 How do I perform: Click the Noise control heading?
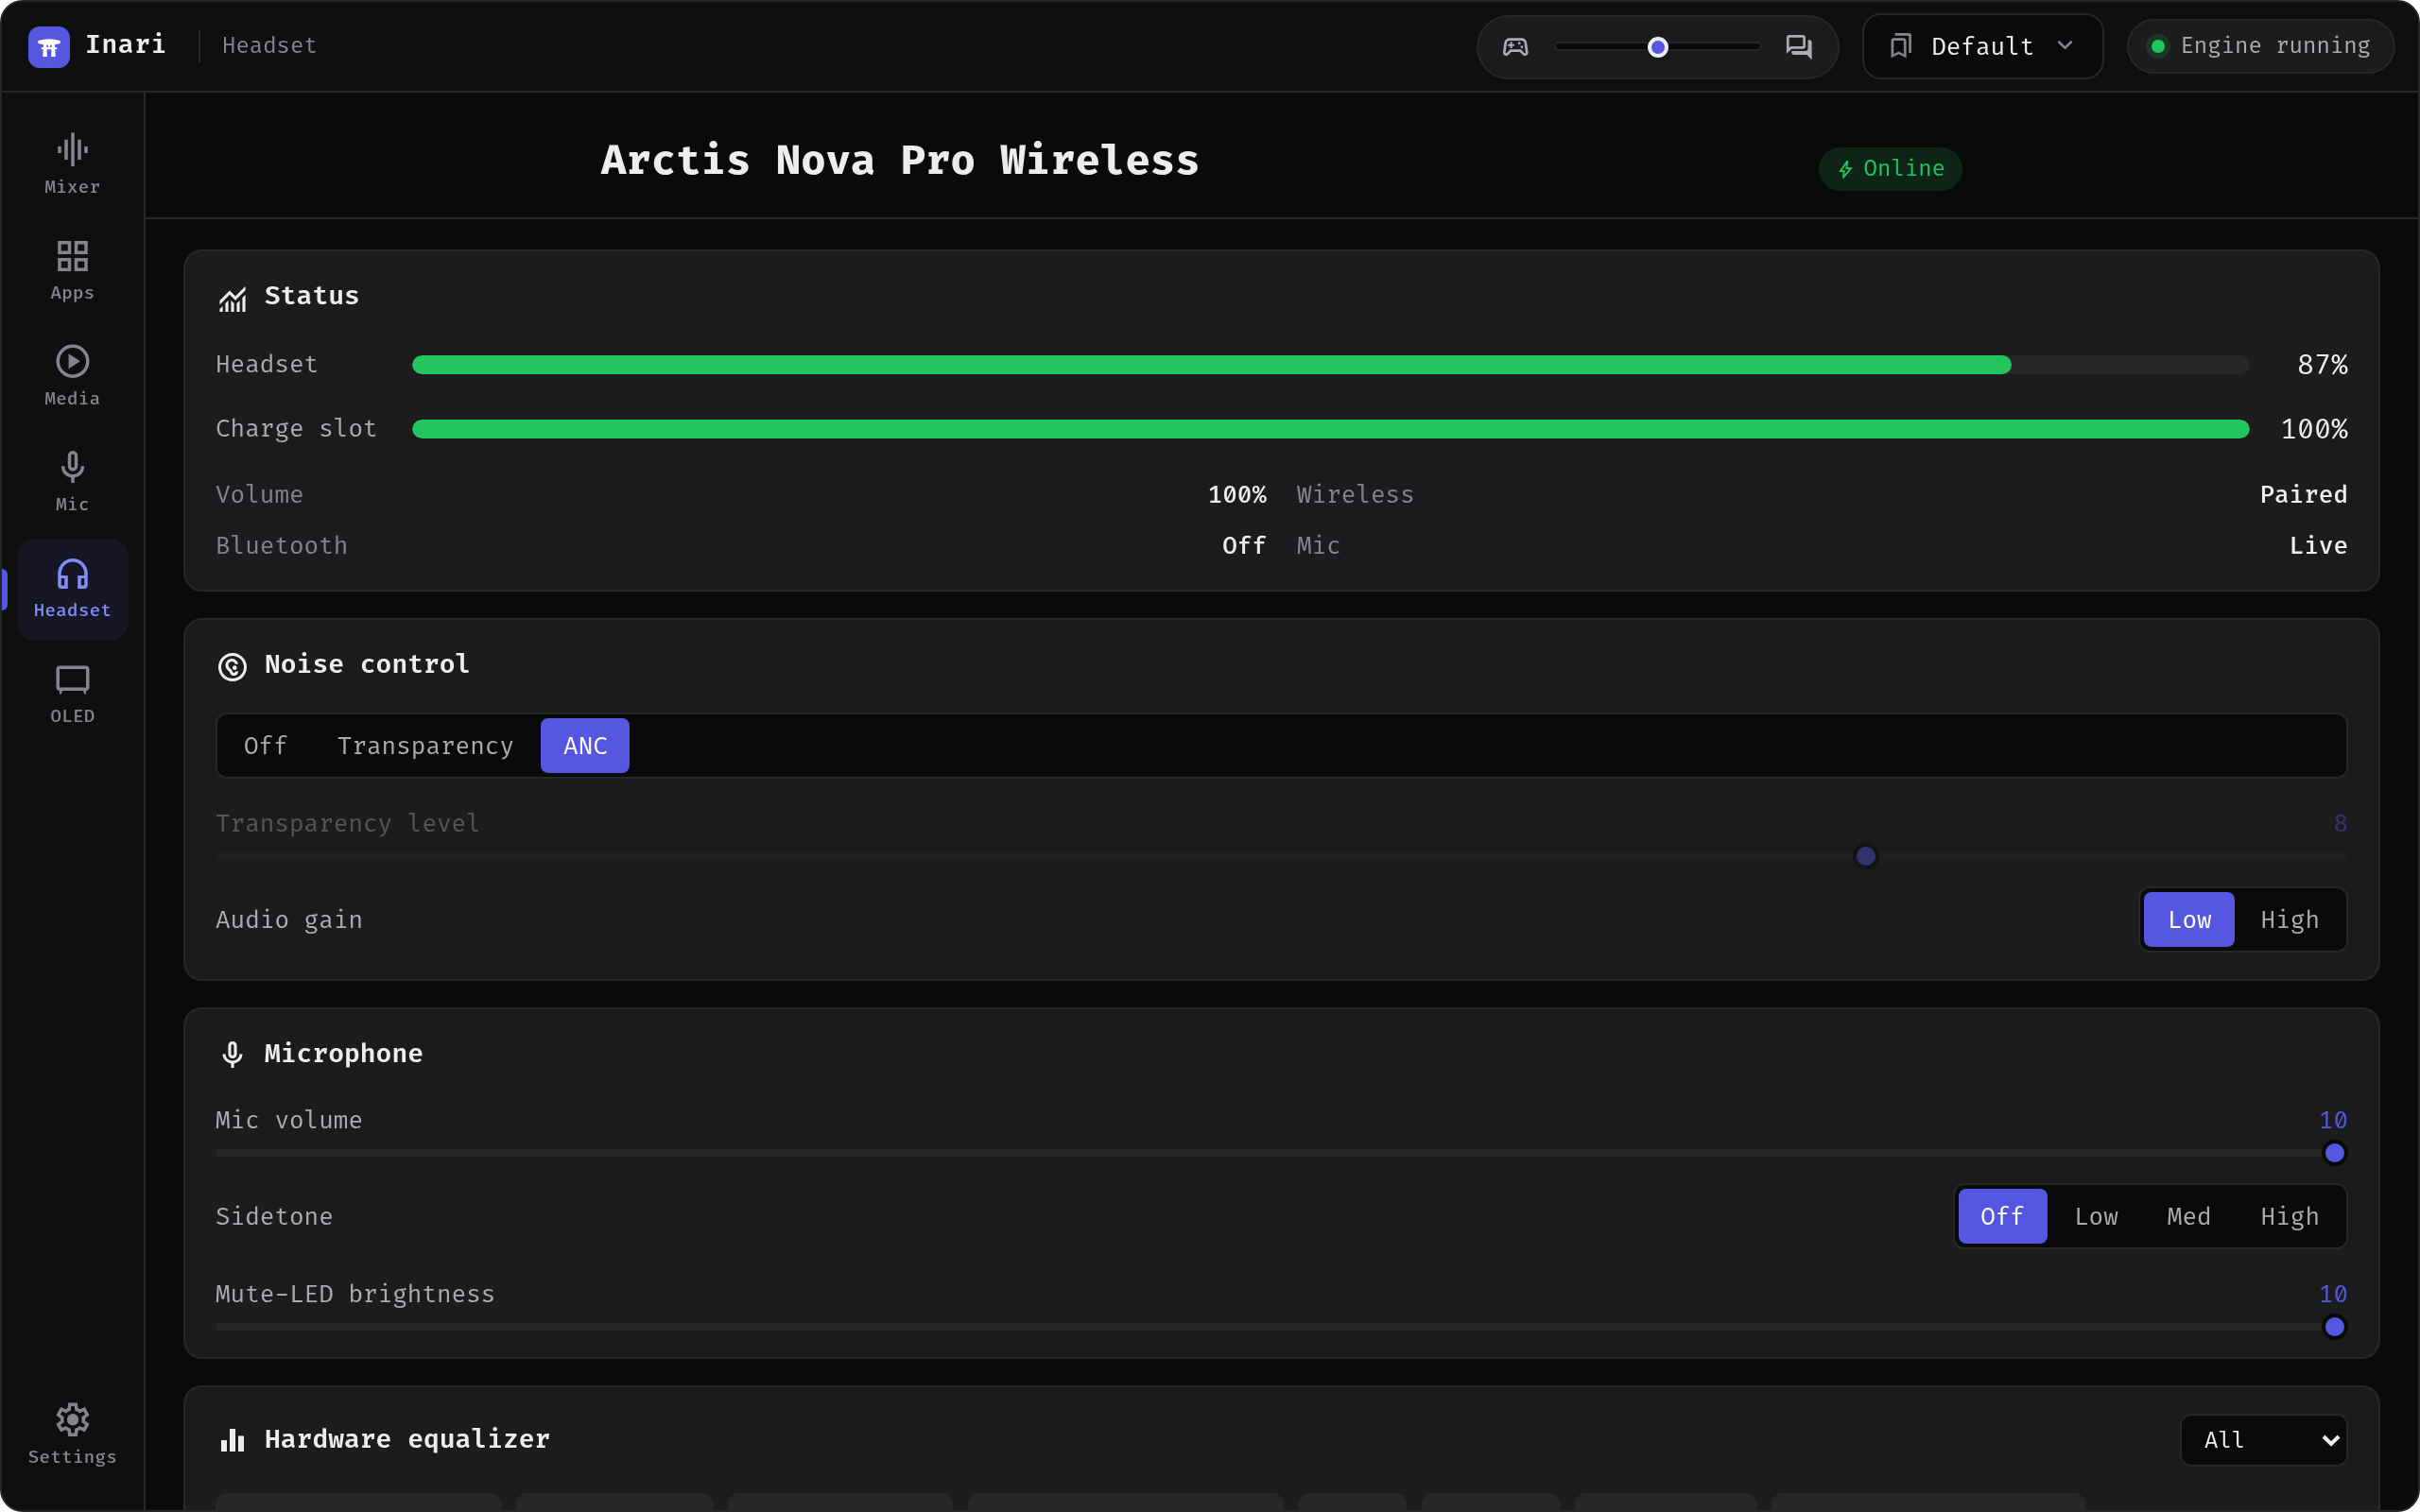tap(367, 664)
